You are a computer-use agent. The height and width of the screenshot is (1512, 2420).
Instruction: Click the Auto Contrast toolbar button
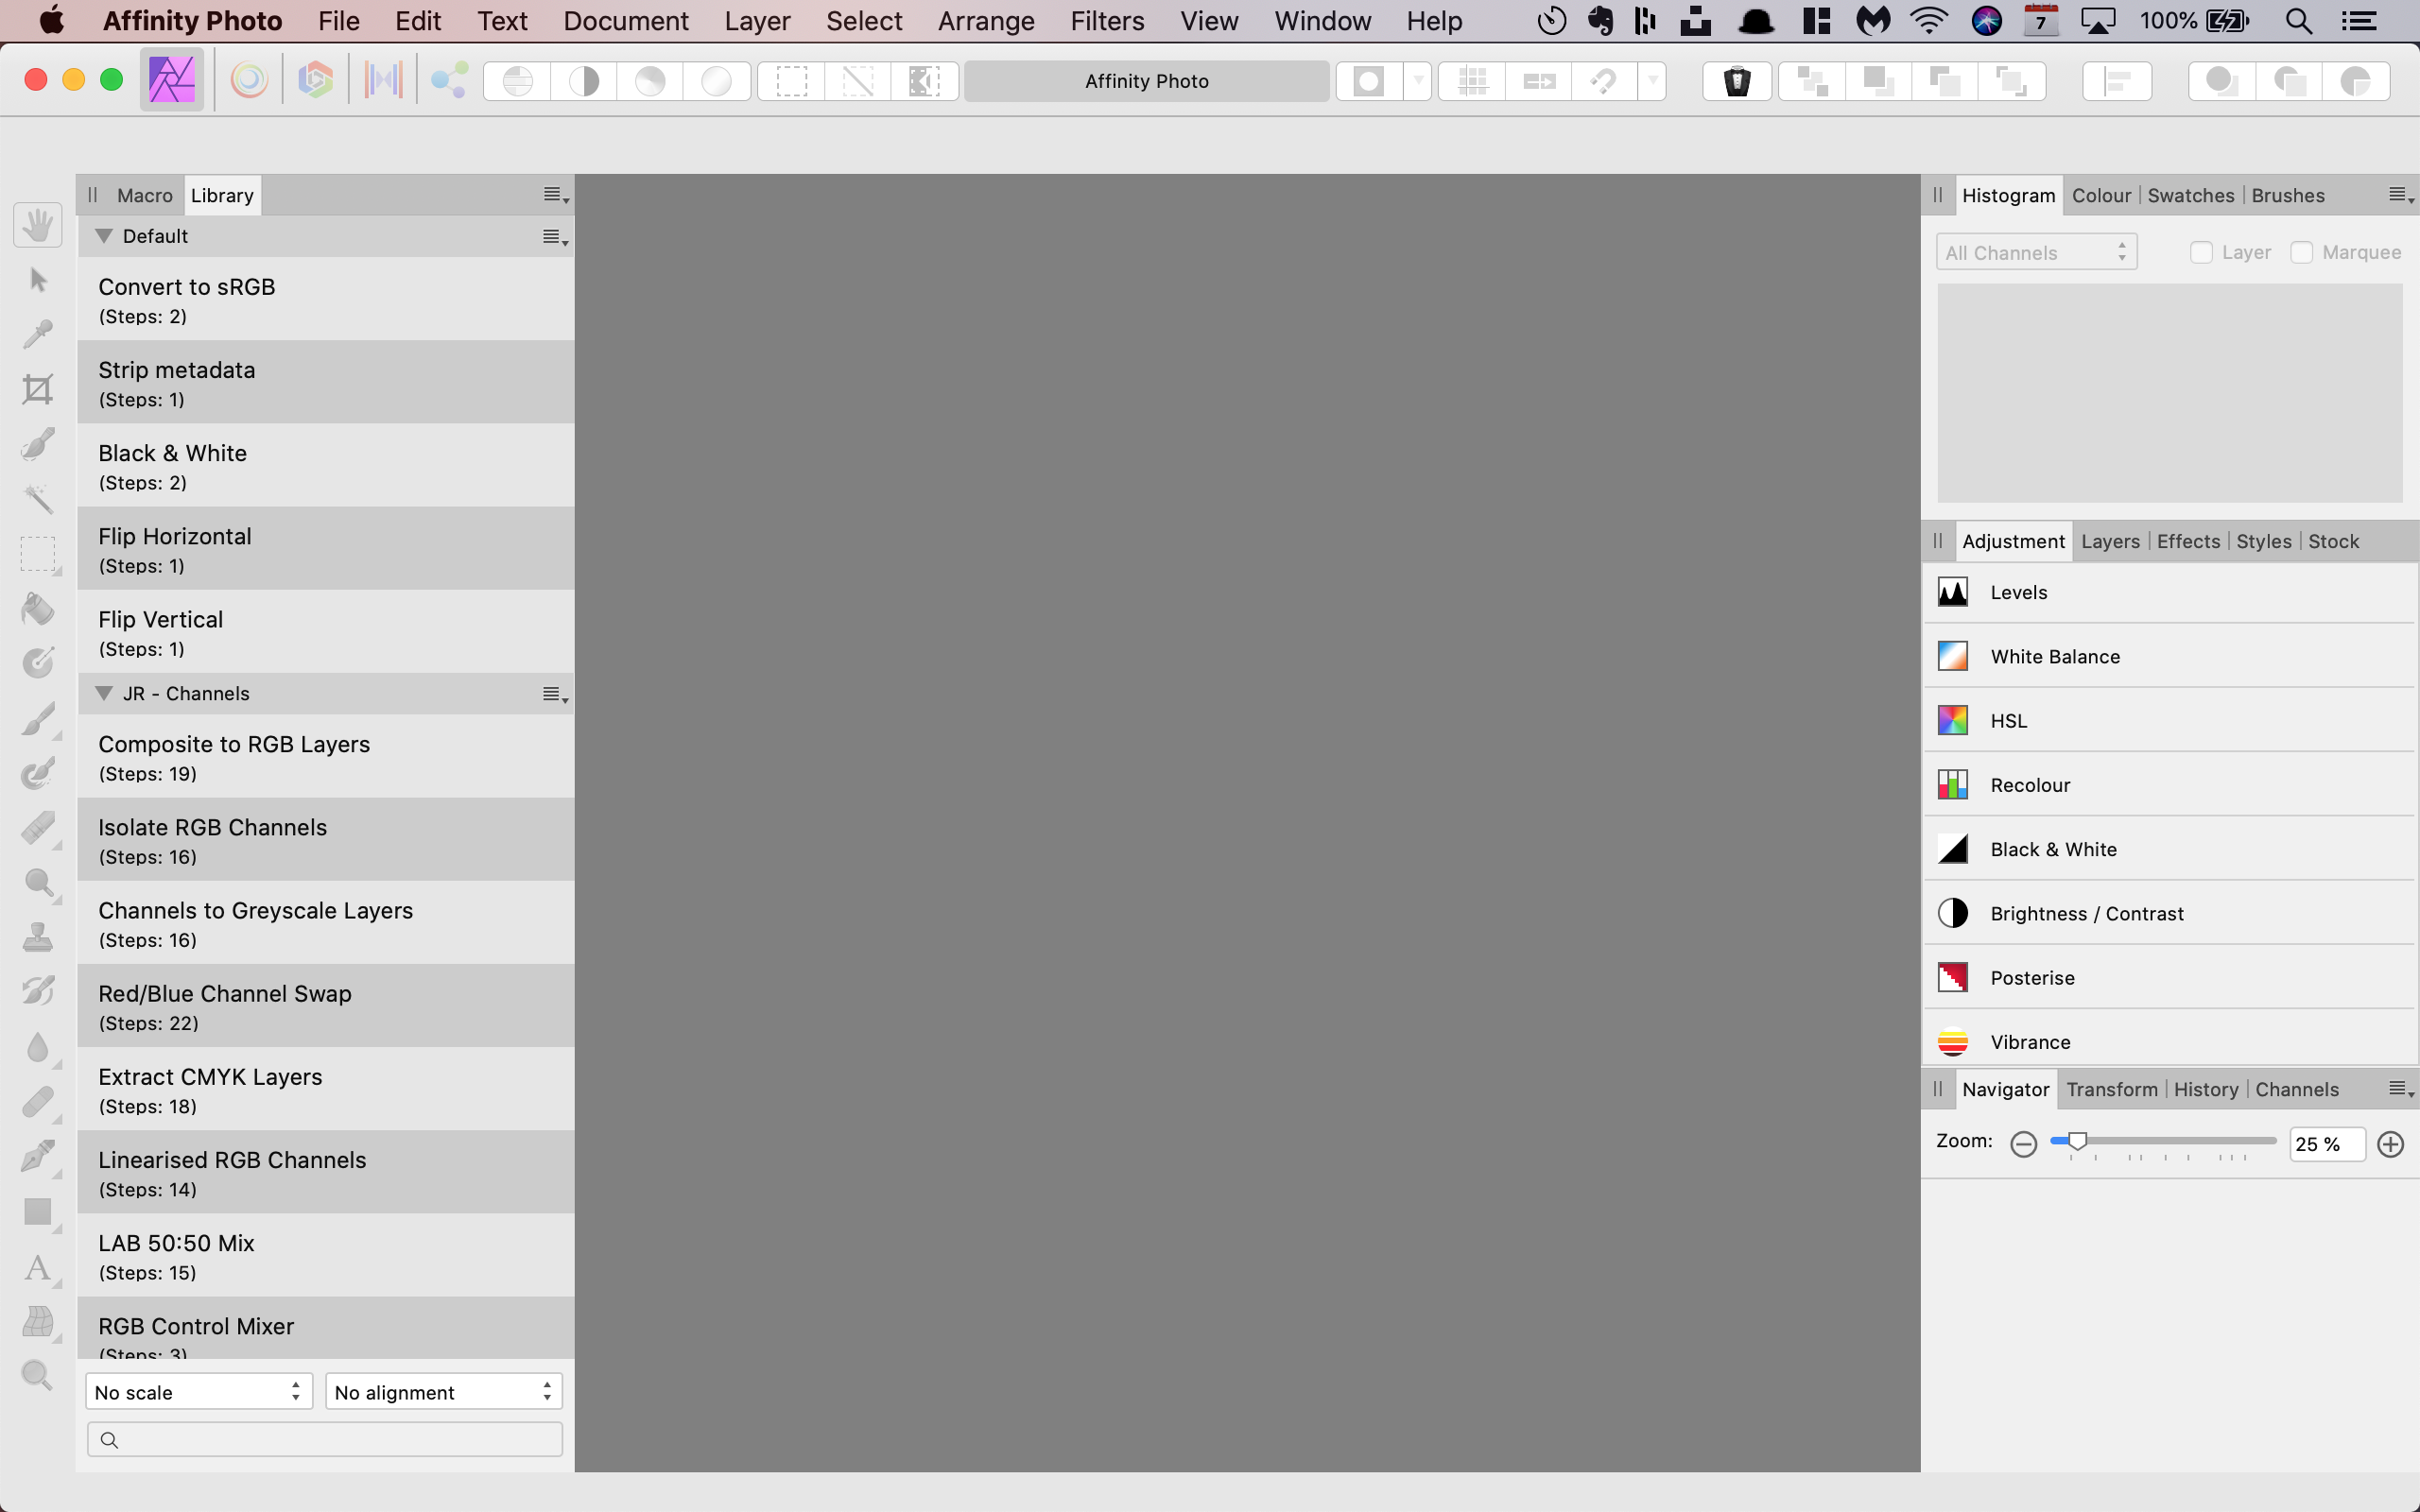pyautogui.click(x=584, y=81)
